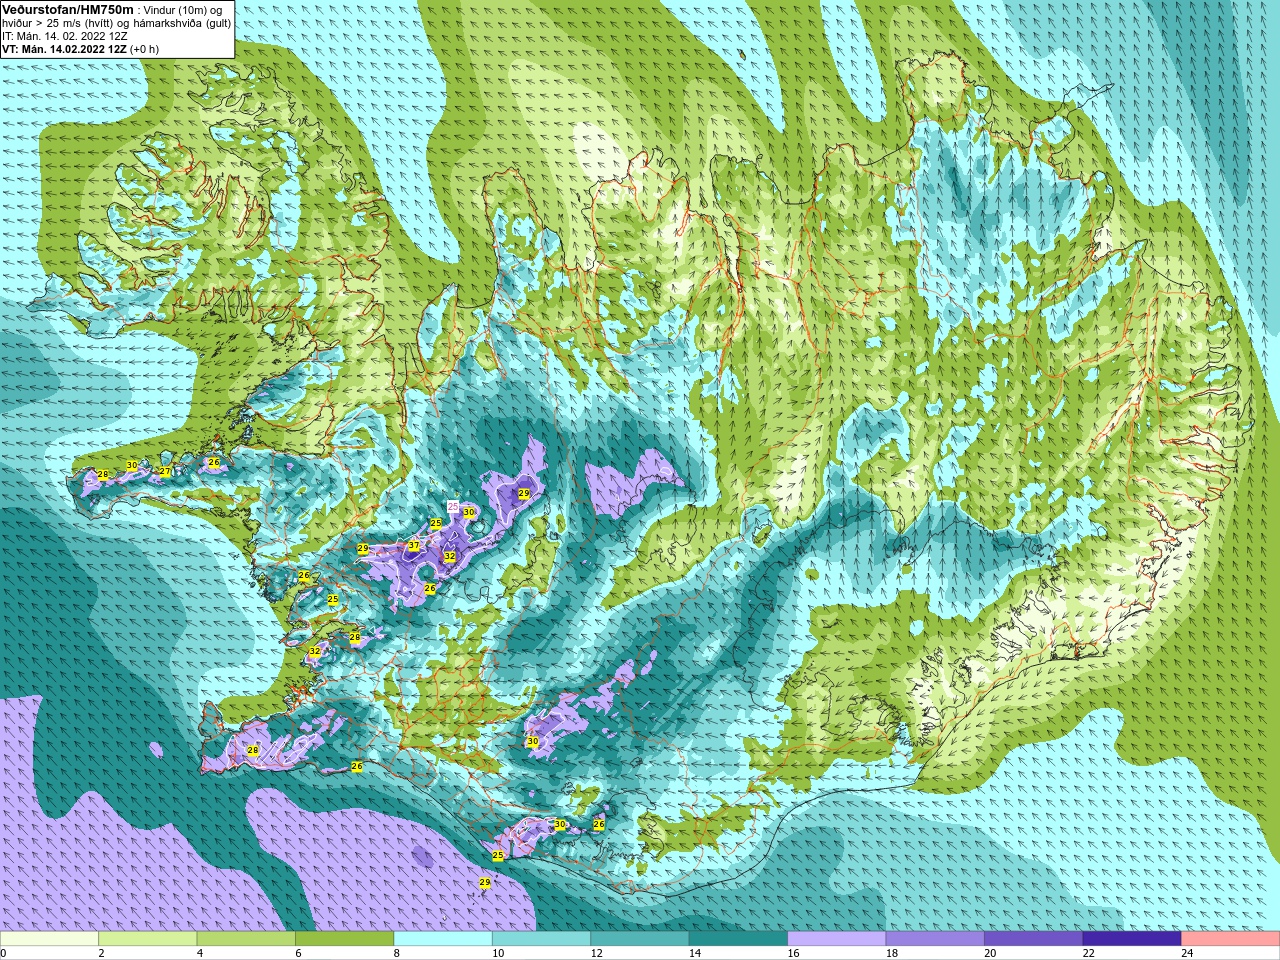Image resolution: width=1280 pixels, height=960 pixels.
Task: Click the 18–20 m/s medium purple legend swatch
Action: point(935,939)
